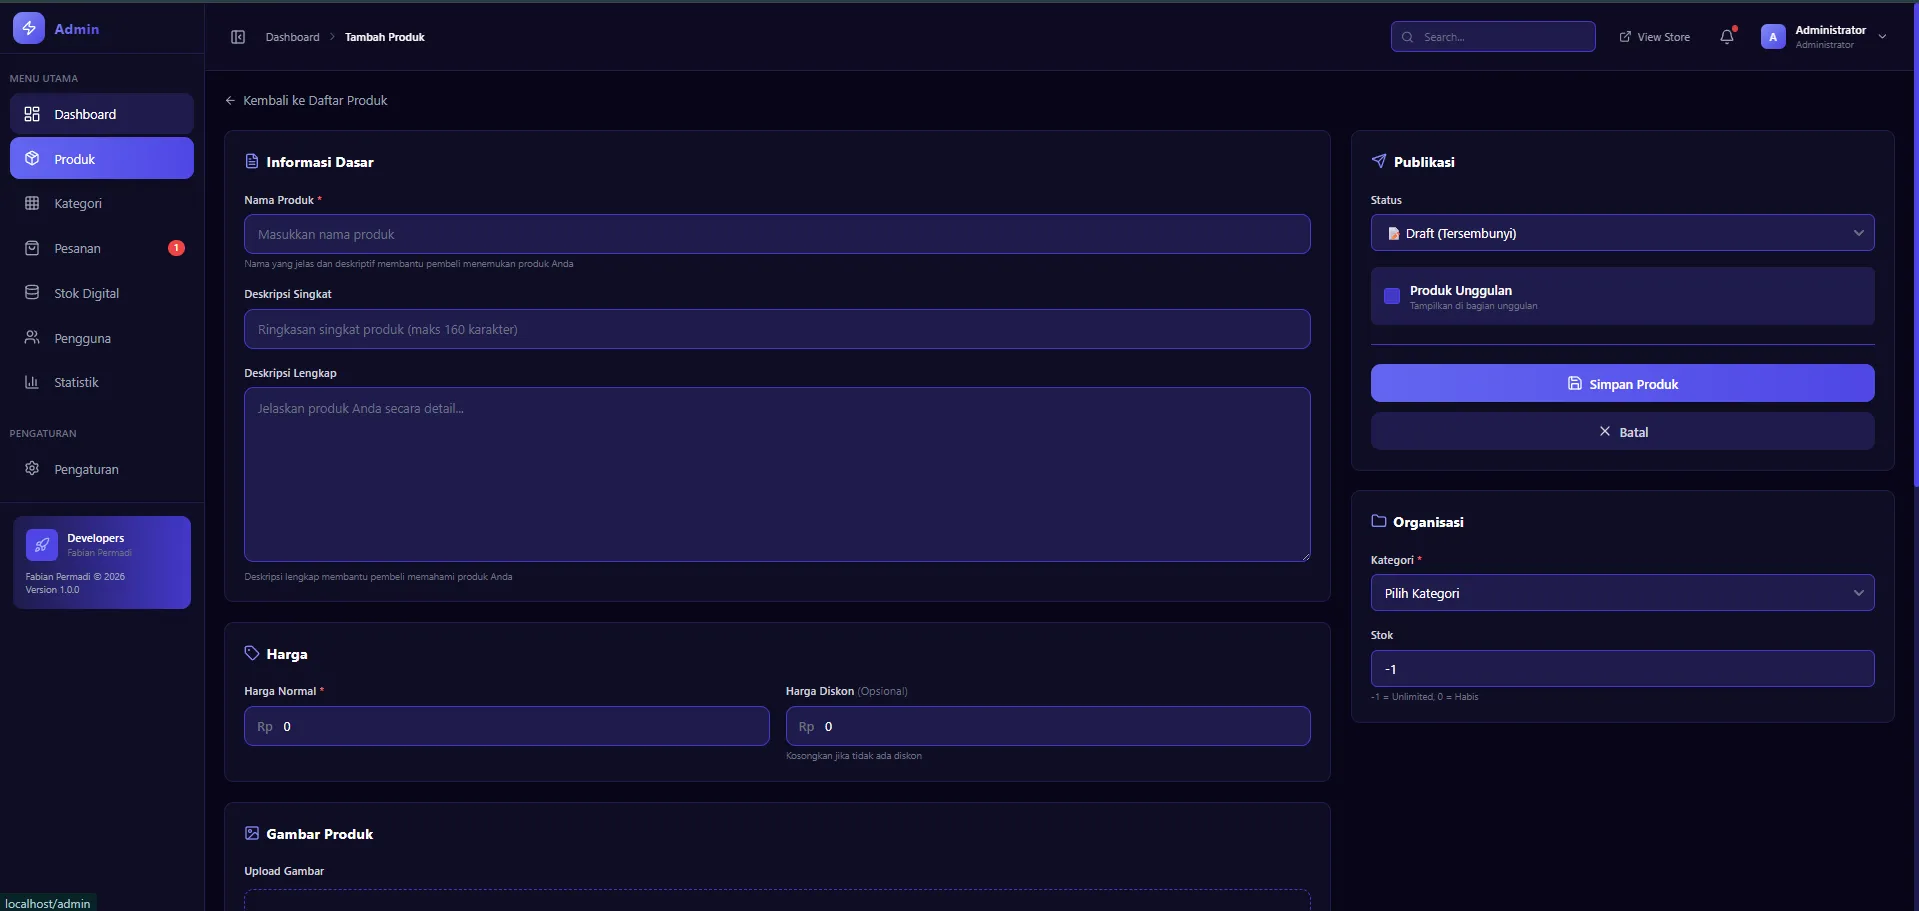Click the Admin lightning logo icon
This screenshot has width=1919, height=911.
(29, 29)
